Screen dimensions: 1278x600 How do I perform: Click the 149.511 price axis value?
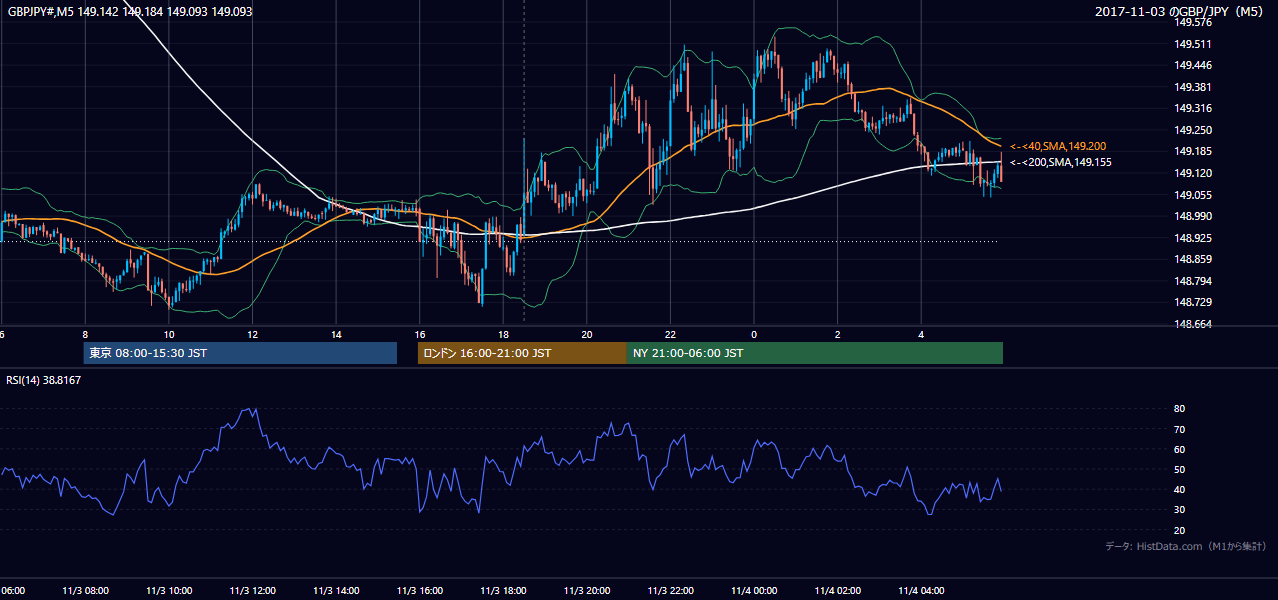click(x=1194, y=44)
